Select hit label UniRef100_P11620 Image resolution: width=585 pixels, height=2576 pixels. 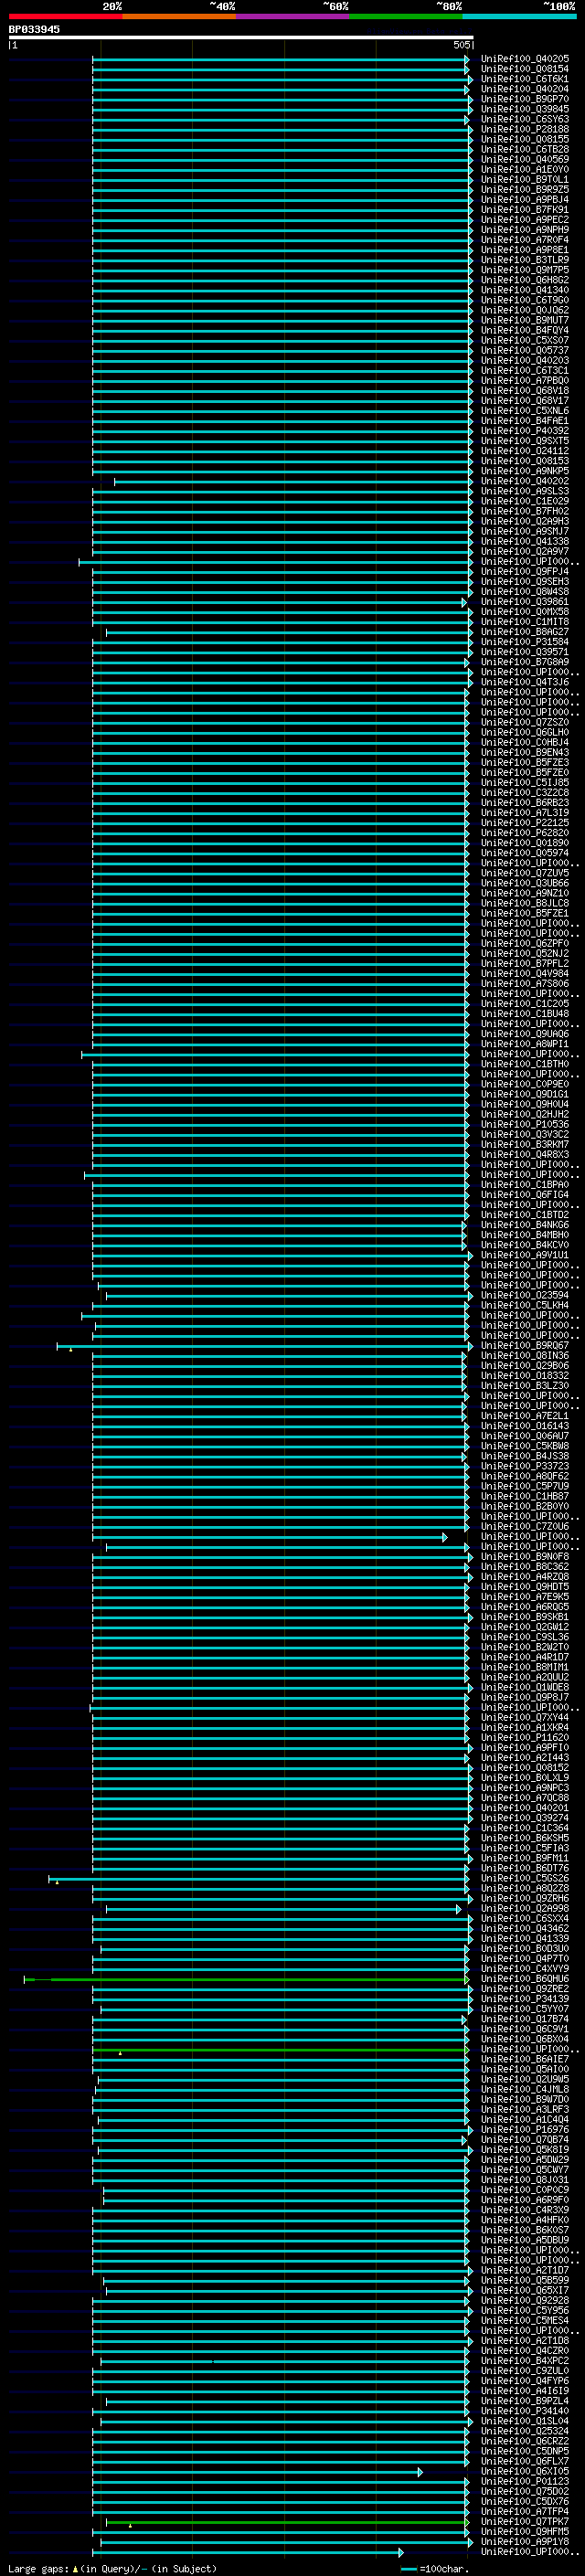(x=525, y=1737)
